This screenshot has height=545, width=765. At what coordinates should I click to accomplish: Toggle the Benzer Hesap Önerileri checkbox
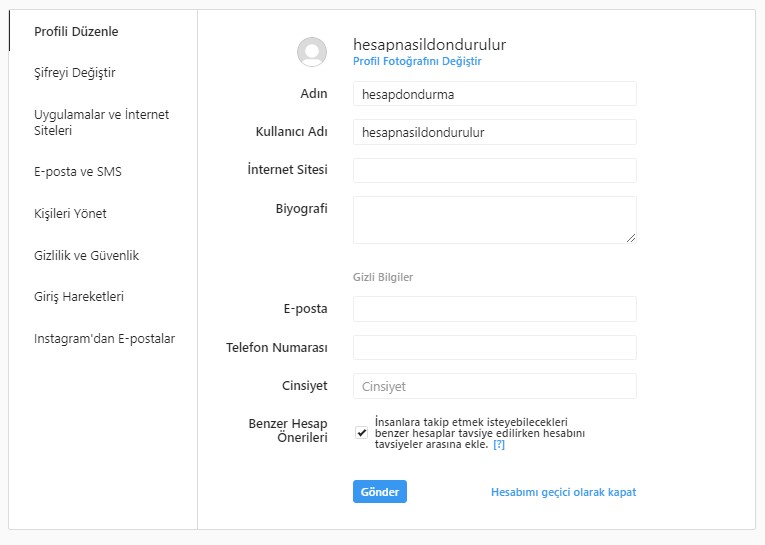pyautogui.click(x=362, y=432)
